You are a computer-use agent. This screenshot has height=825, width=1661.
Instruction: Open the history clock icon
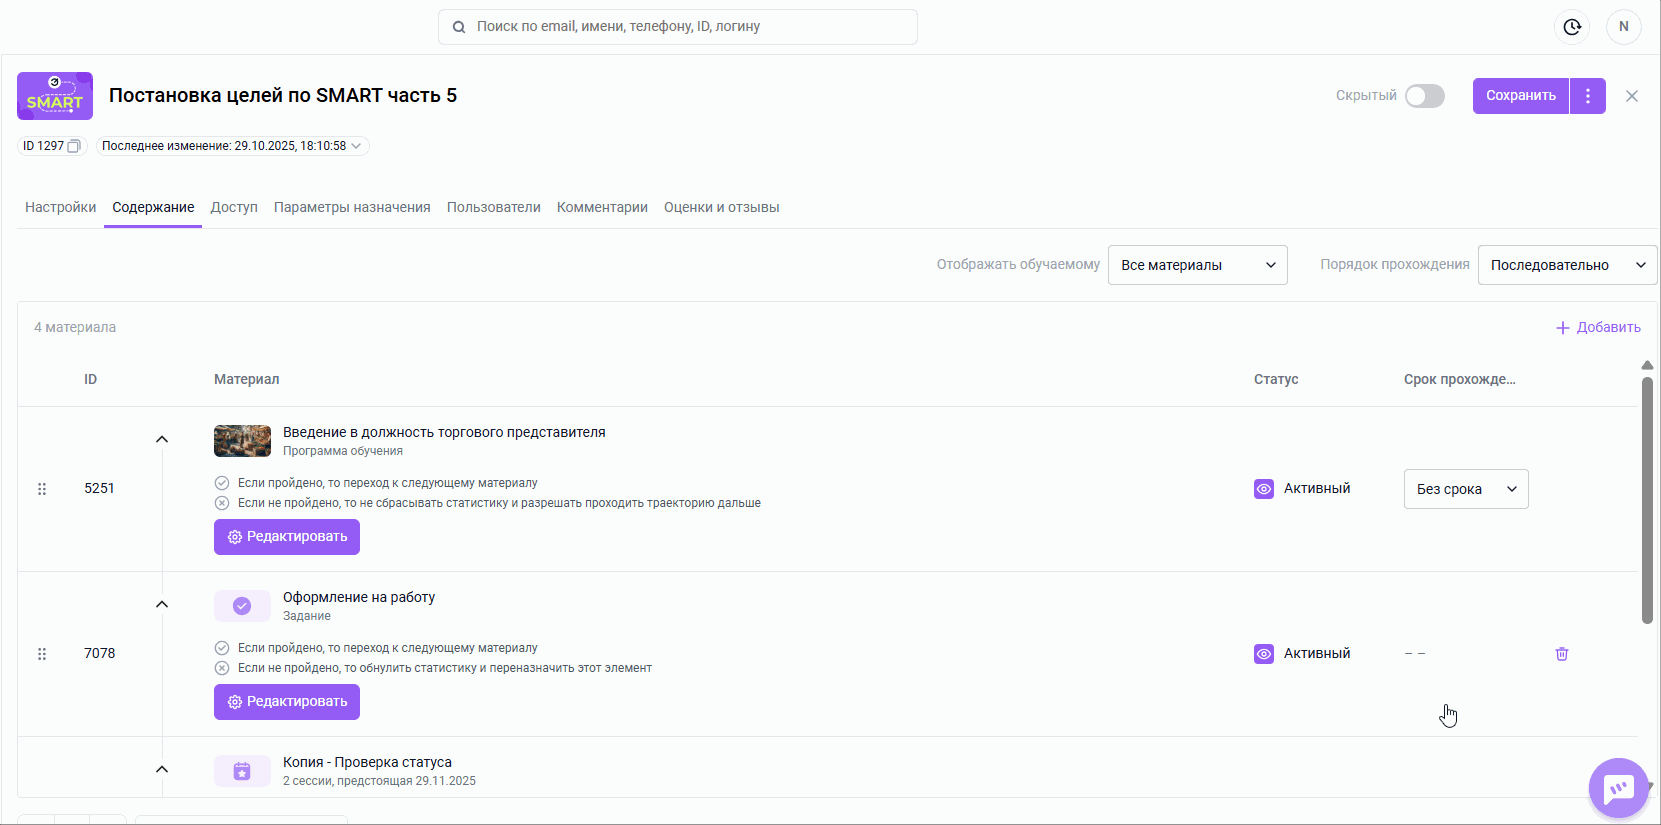coord(1572,27)
